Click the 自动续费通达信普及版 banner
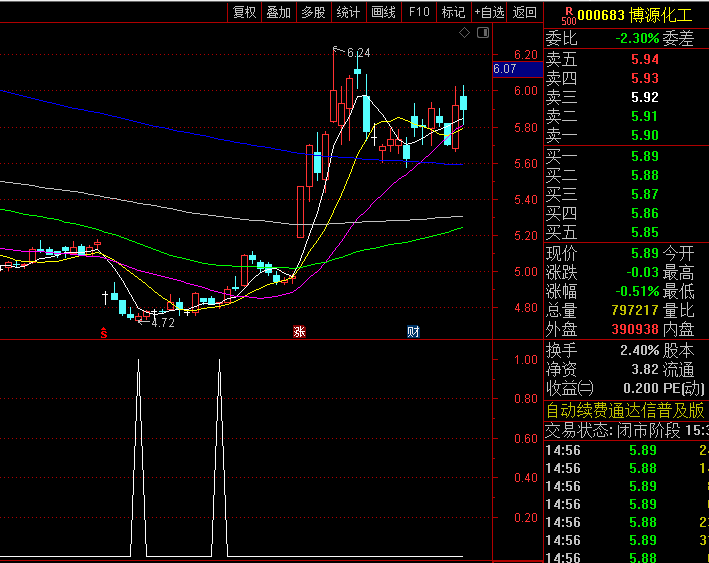 coord(625,410)
